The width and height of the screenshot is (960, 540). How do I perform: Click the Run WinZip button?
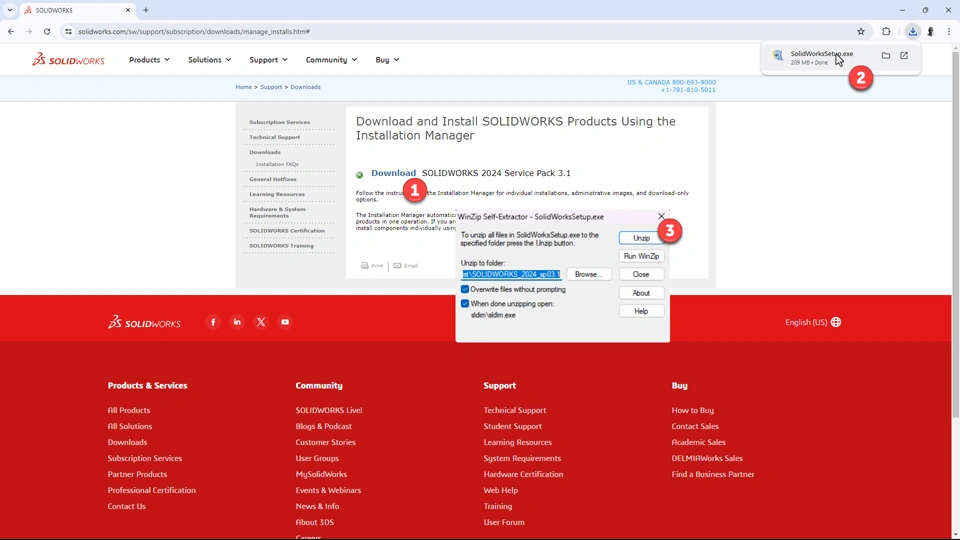pos(641,256)
